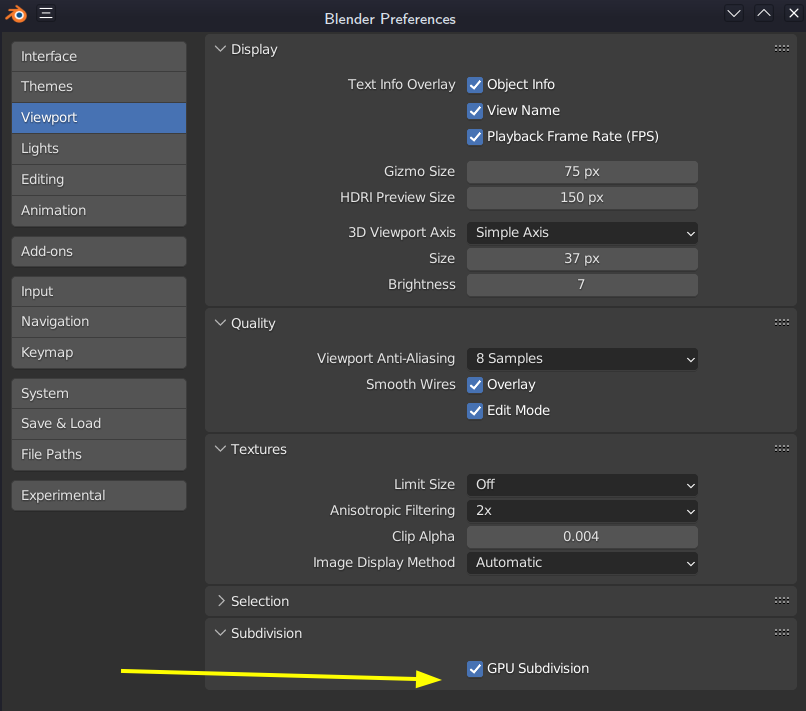The height and width of the screenshot is (711, 806).
Task: Collapse the Quality panel
Action: [221, 323]
